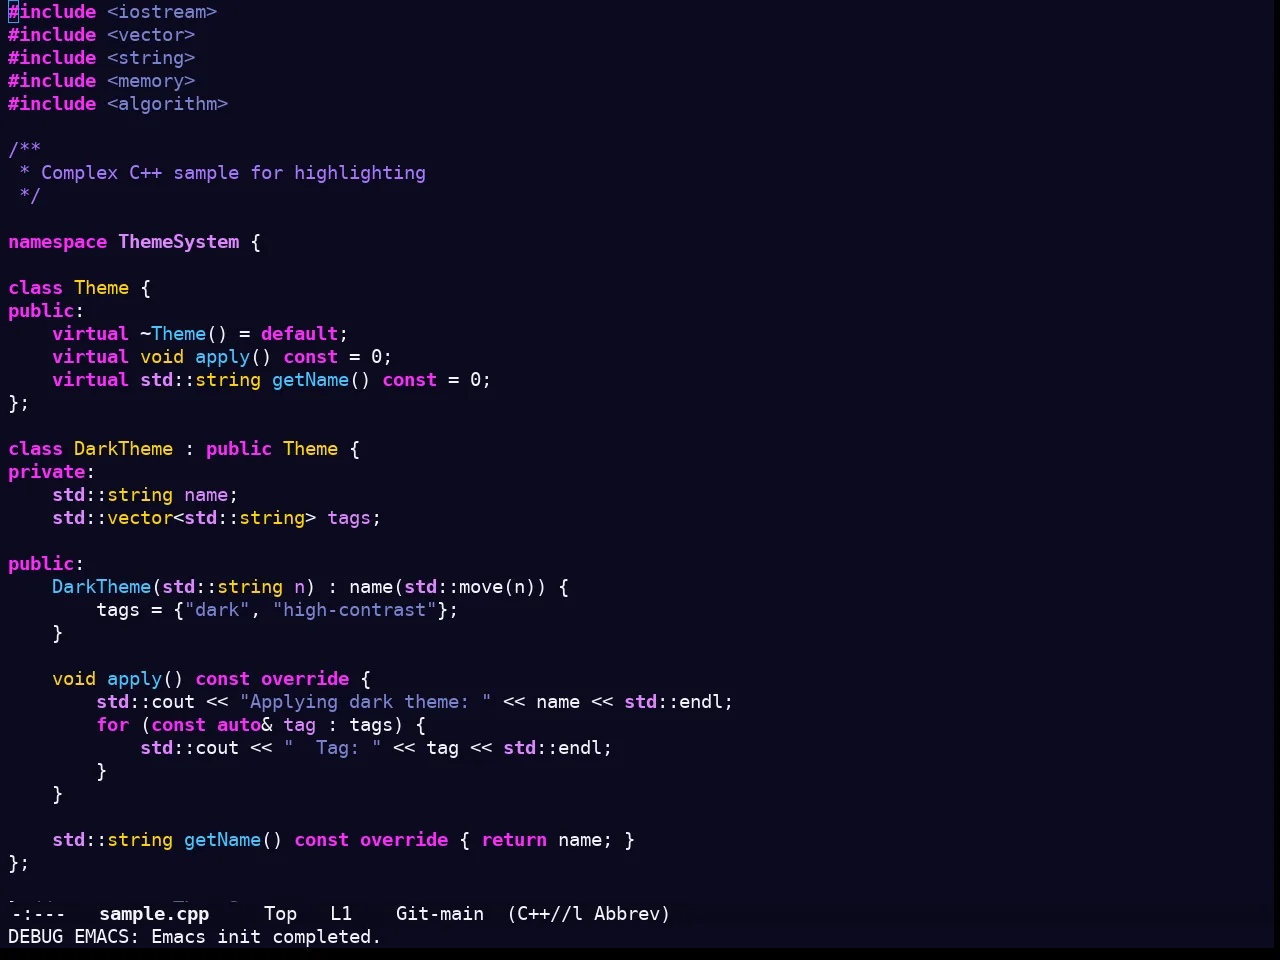1280x960 pixels.
Task: Click 'DarkTheme' in the class declaration line
Action: [x=124, y=449]
